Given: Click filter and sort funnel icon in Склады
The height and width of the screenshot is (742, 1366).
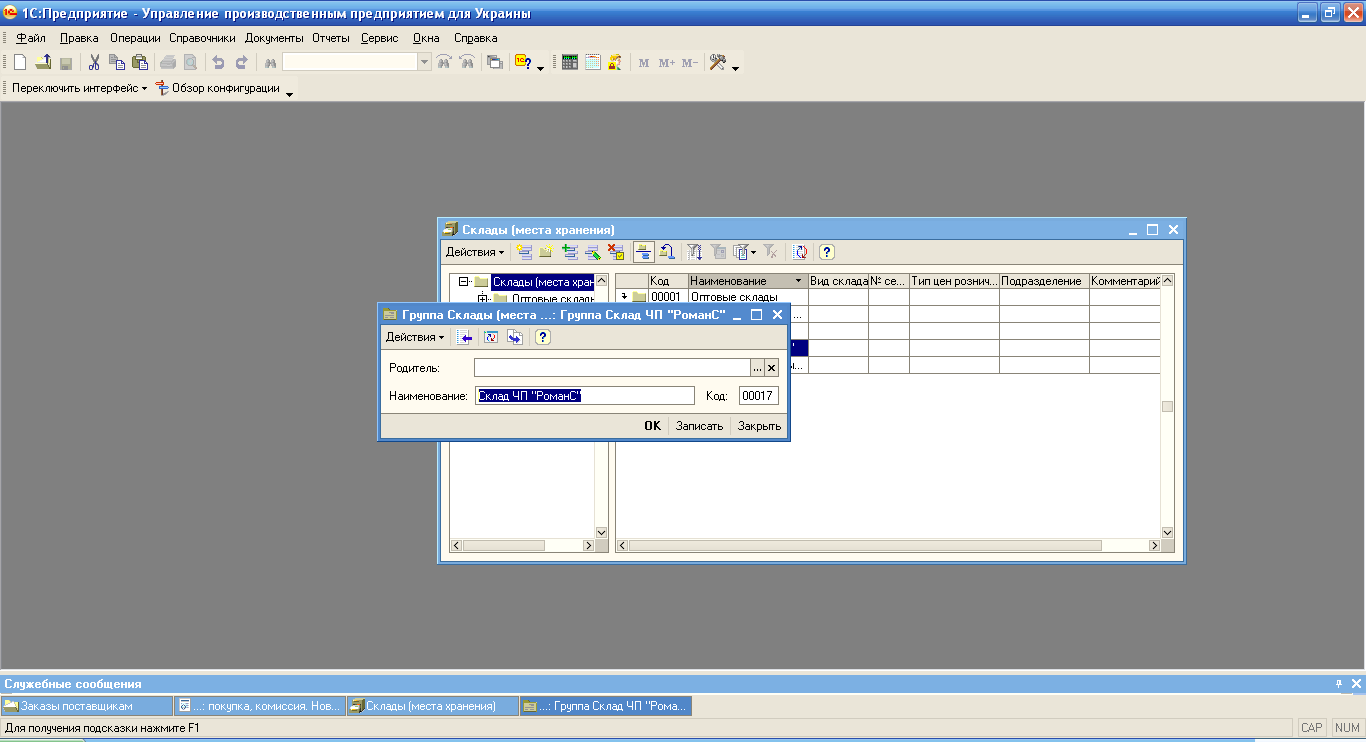Looking at the screenshot, I should point(695,252).
